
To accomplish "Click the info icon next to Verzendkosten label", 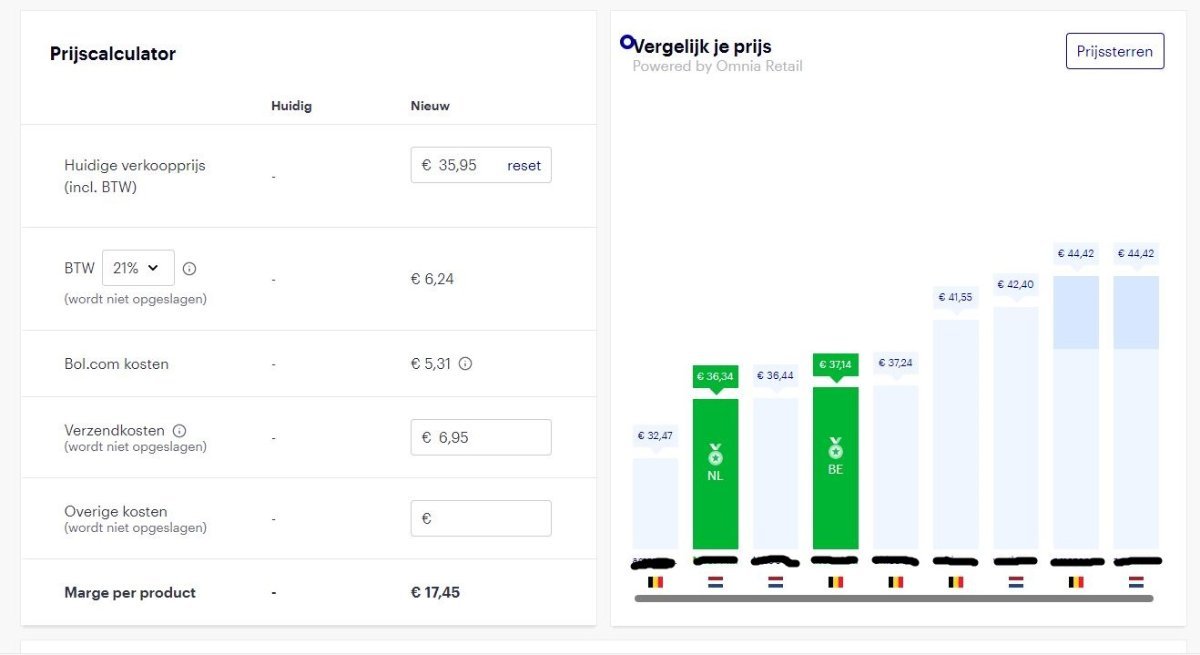I will tap(180, 430).
